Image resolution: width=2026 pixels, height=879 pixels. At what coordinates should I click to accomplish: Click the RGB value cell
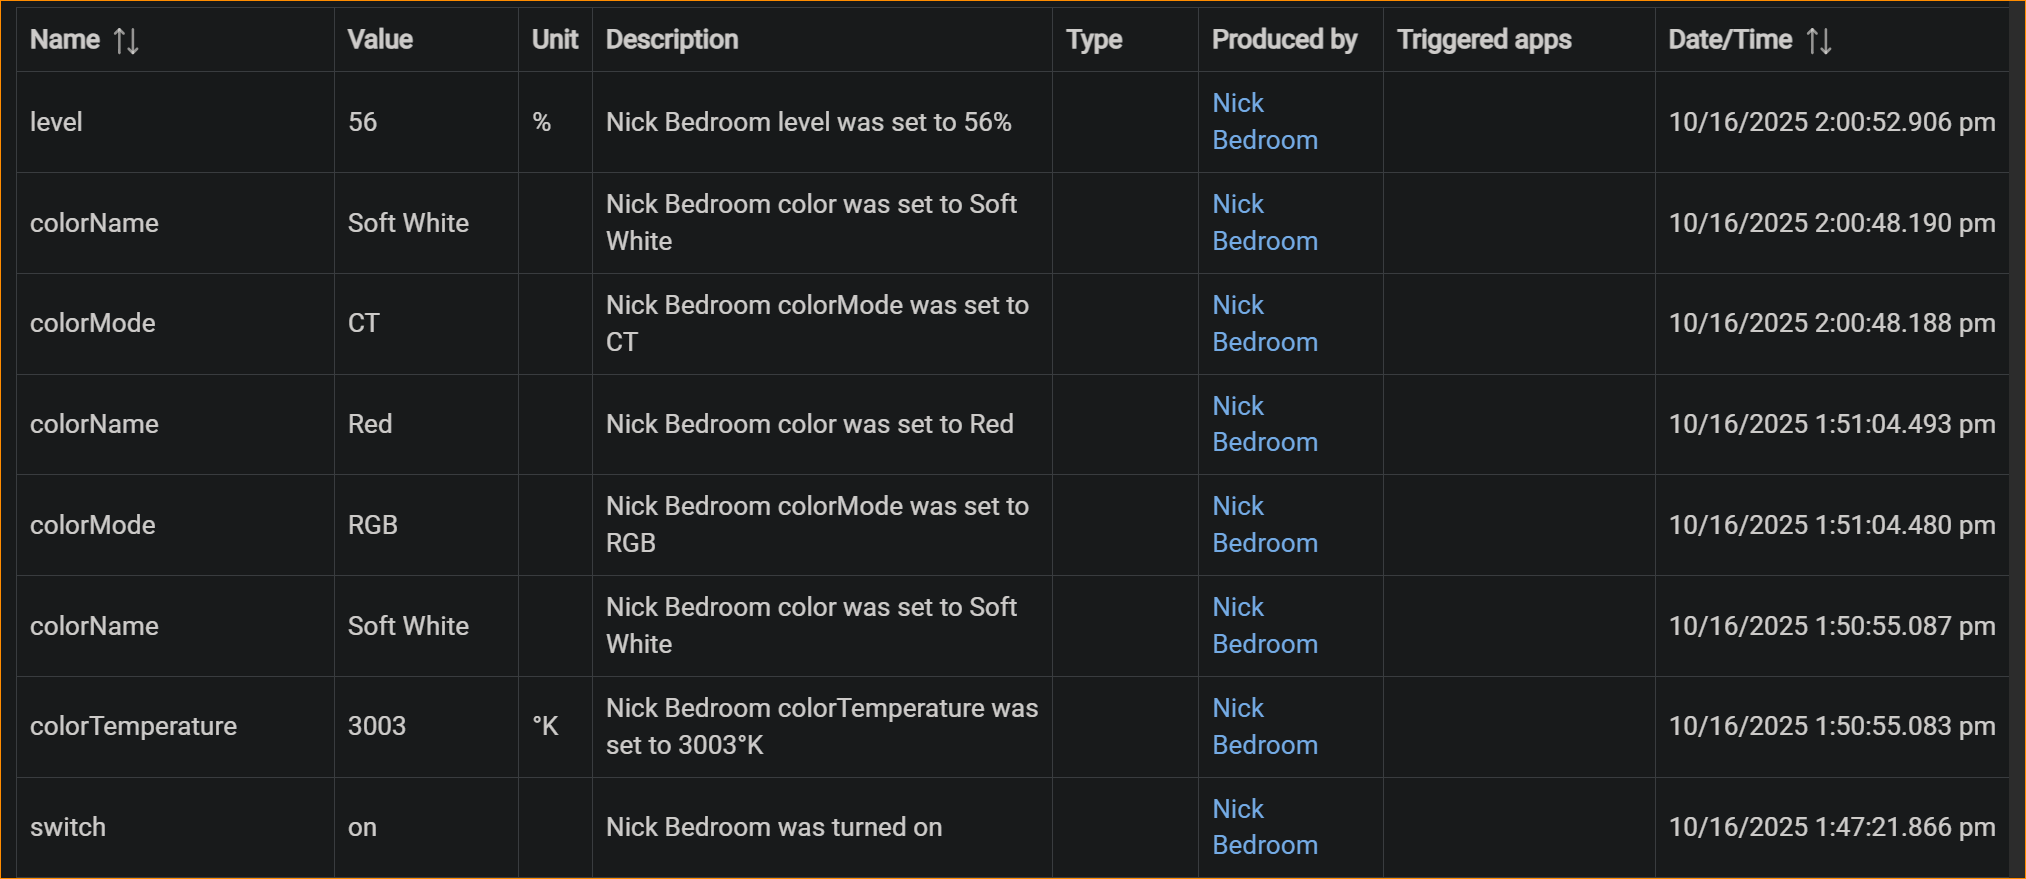(x=373, y=525)
